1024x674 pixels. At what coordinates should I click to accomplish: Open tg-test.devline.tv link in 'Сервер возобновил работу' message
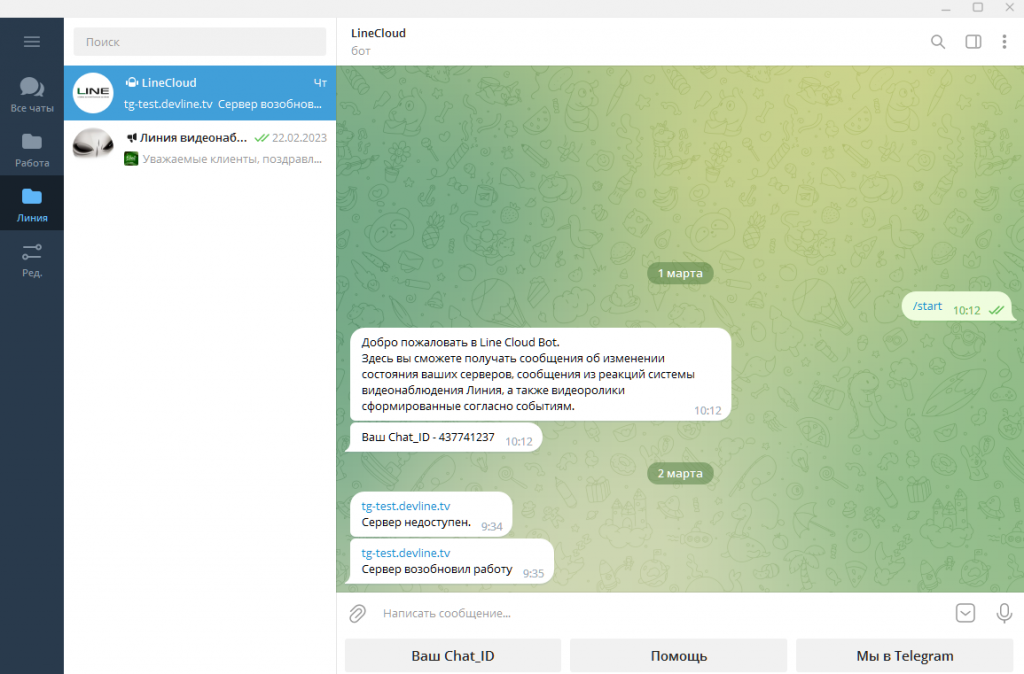pos(406,553)
